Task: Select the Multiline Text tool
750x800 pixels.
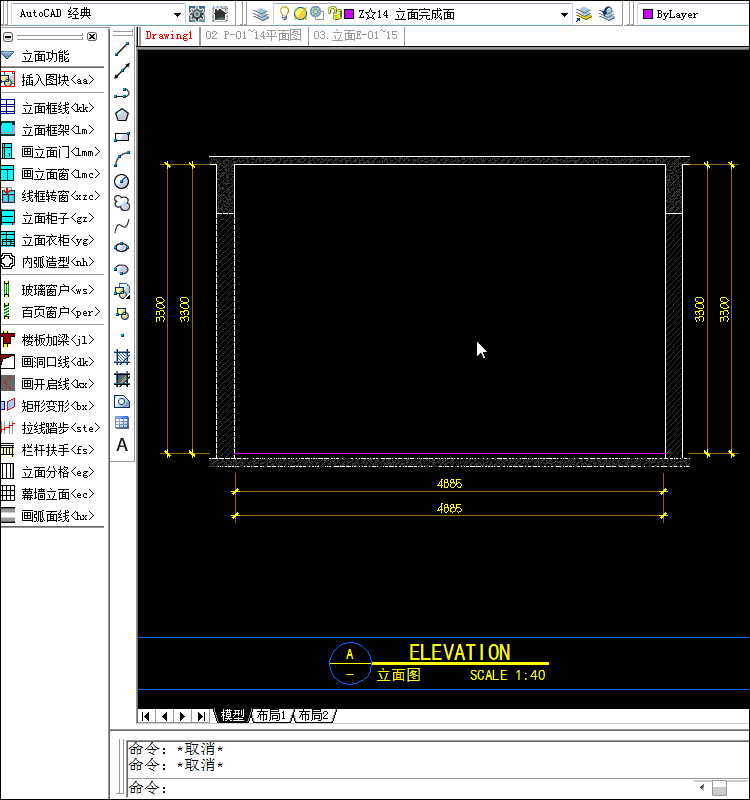Action: point(122,445)
